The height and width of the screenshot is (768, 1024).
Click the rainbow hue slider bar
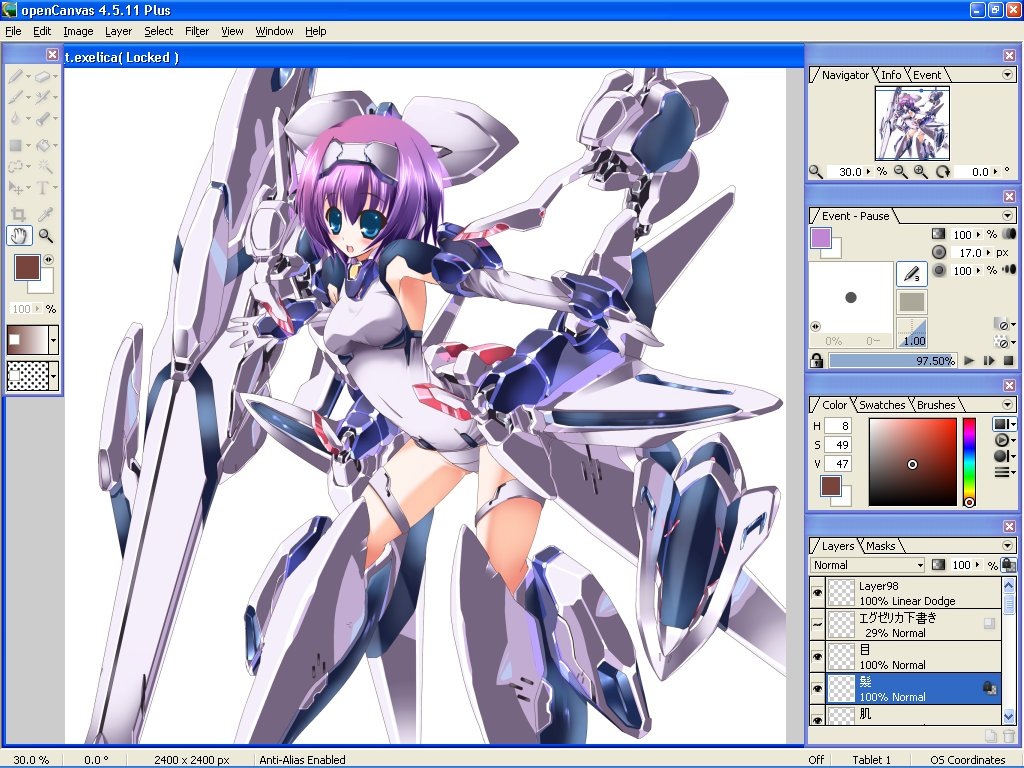click(969, 462)
